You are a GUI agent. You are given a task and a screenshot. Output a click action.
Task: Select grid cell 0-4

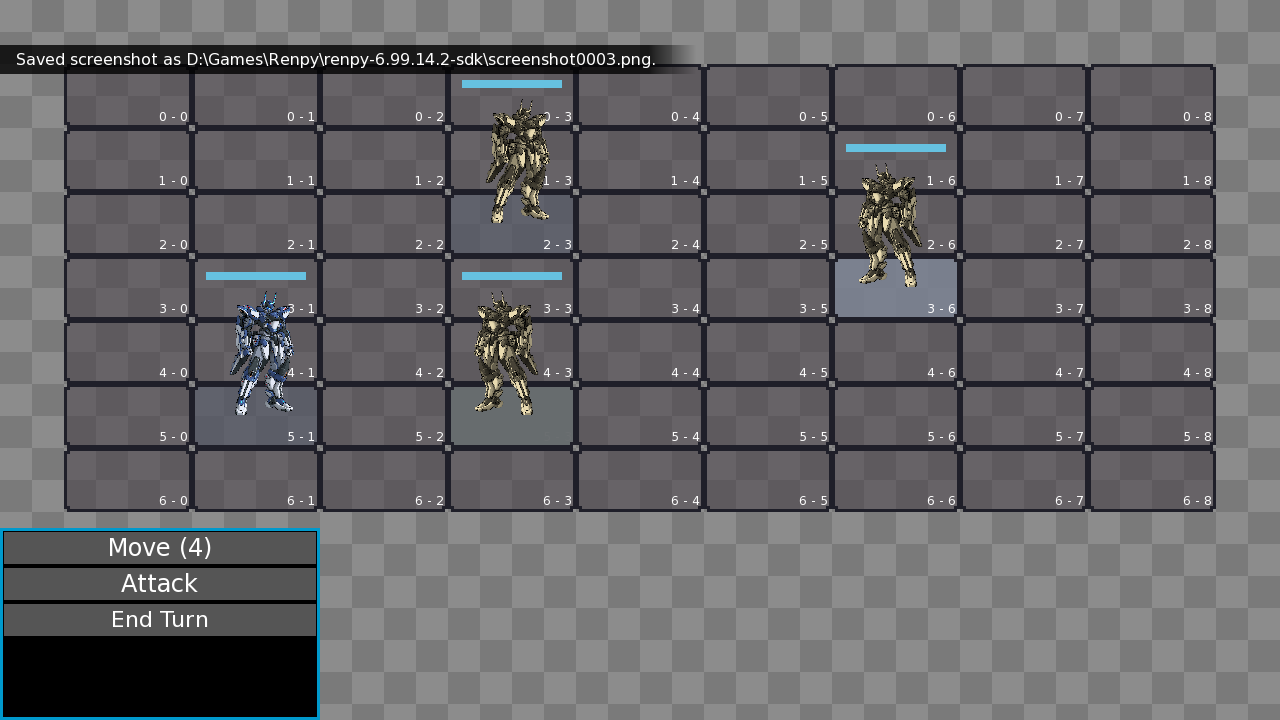[x=640, y=96]
